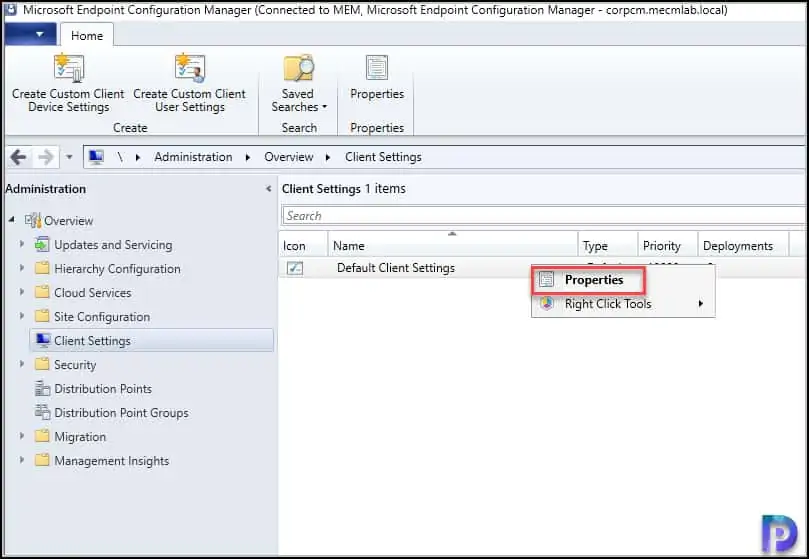Screen dimensions: 809x559
Task: Expand the Cloud Services node
Action: [22, 292]
